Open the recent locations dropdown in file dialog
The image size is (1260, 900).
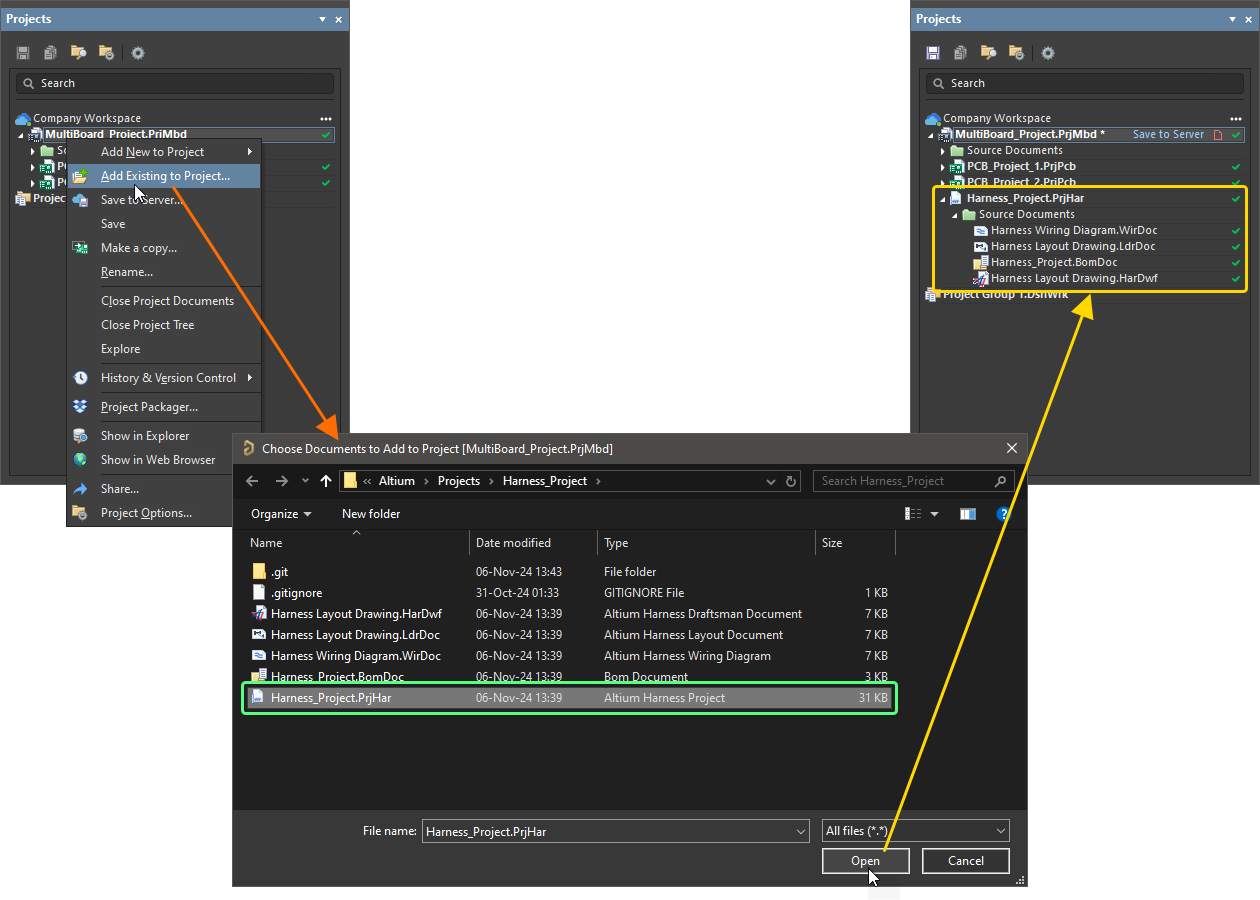click(x=305, y=481)
